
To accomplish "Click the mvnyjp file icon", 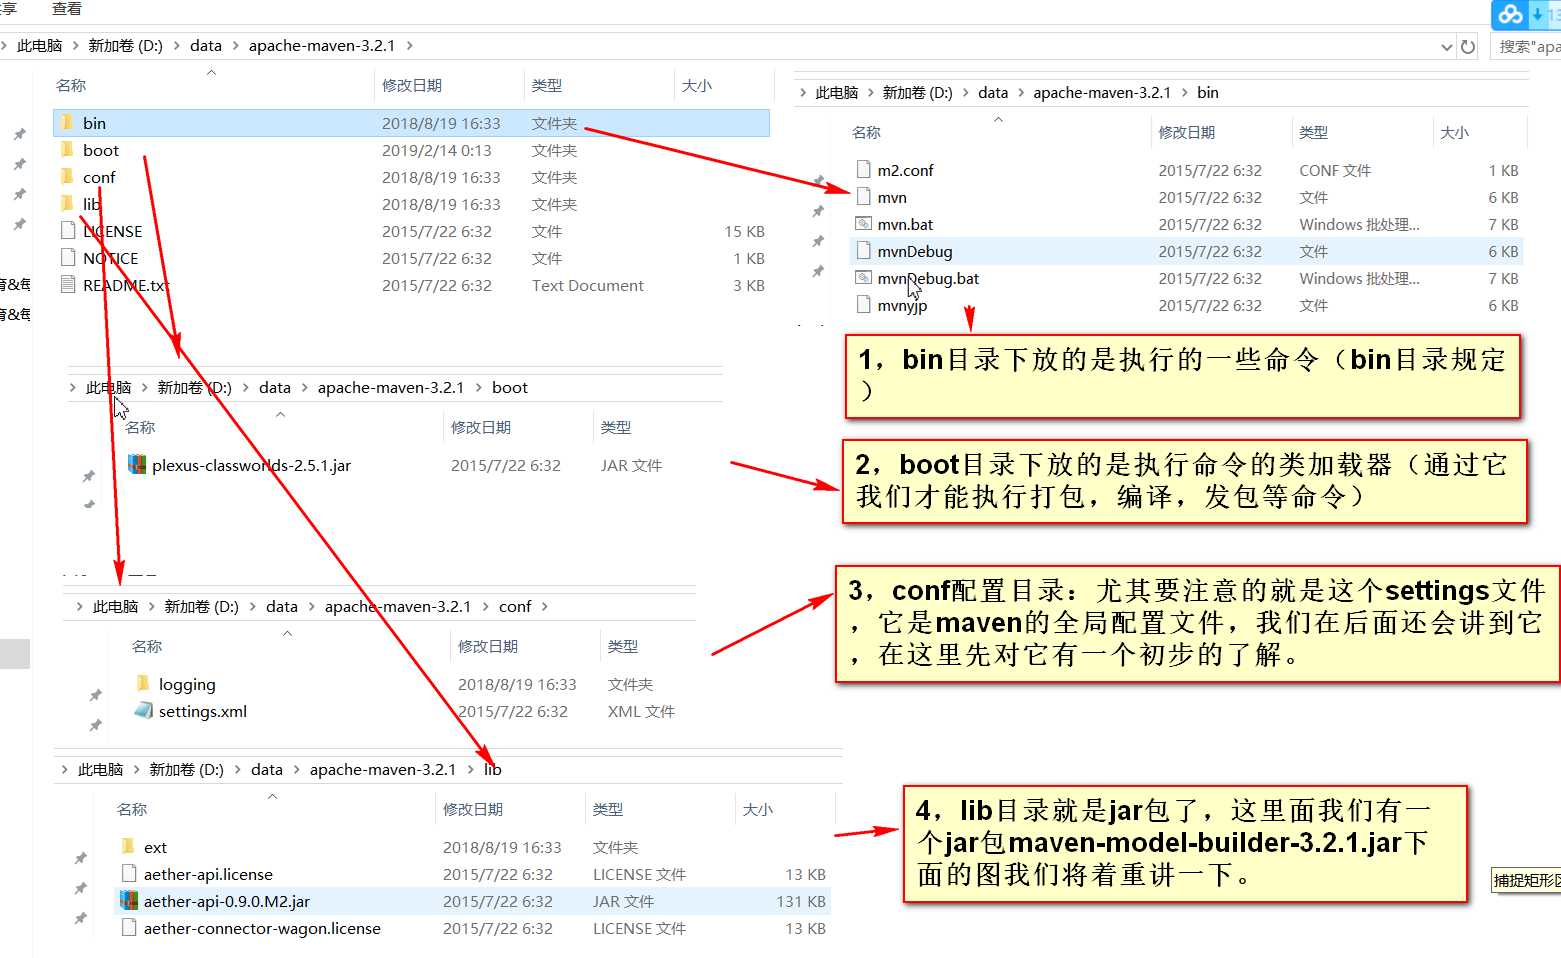I will click(863, 304).
